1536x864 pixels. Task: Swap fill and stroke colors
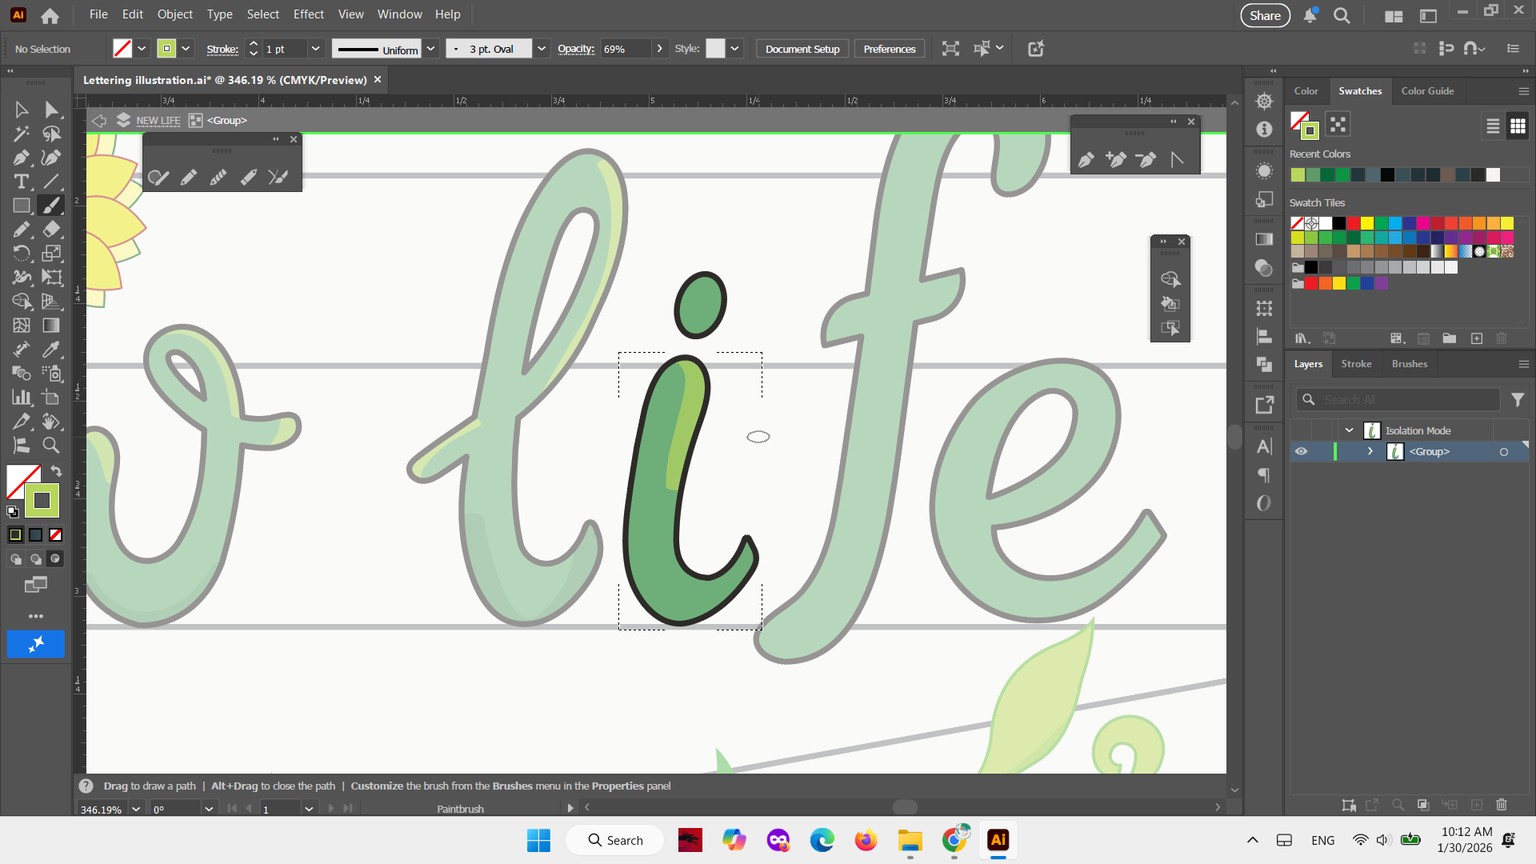click(56, 471)
